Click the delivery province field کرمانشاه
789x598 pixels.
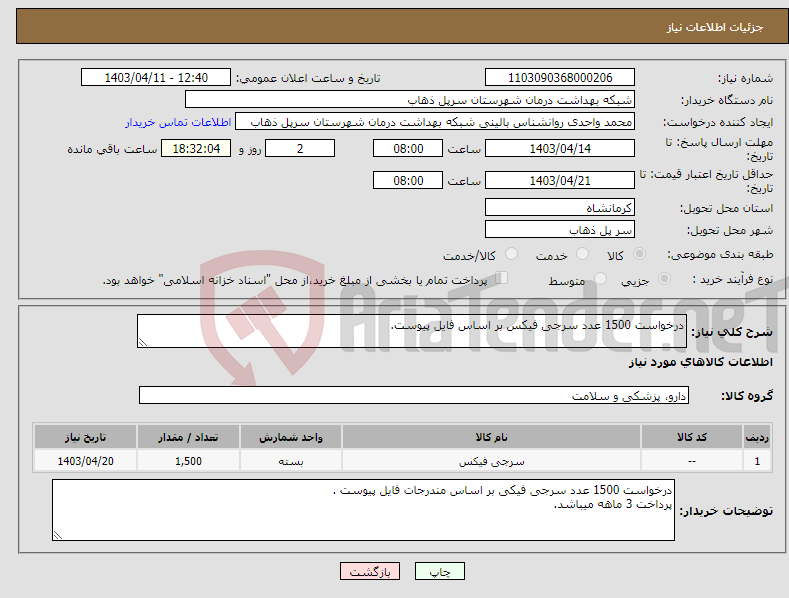tap(560, 207)
